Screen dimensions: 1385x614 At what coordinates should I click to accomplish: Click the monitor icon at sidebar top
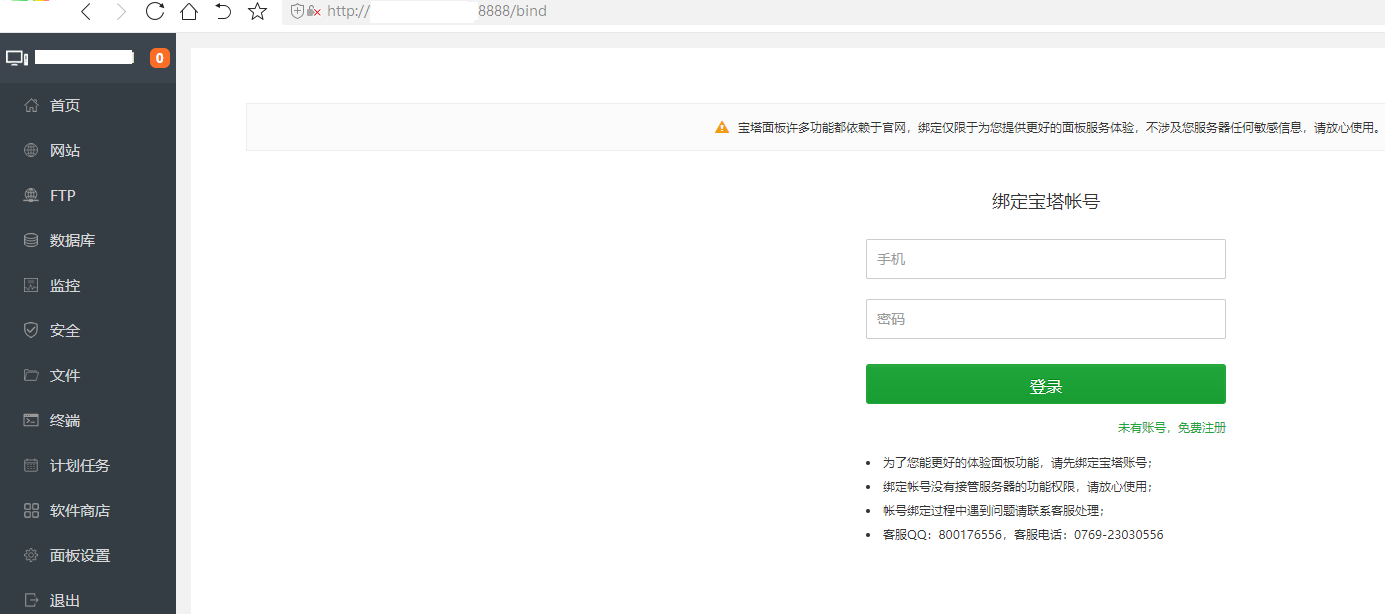click(x=17, y=58)
